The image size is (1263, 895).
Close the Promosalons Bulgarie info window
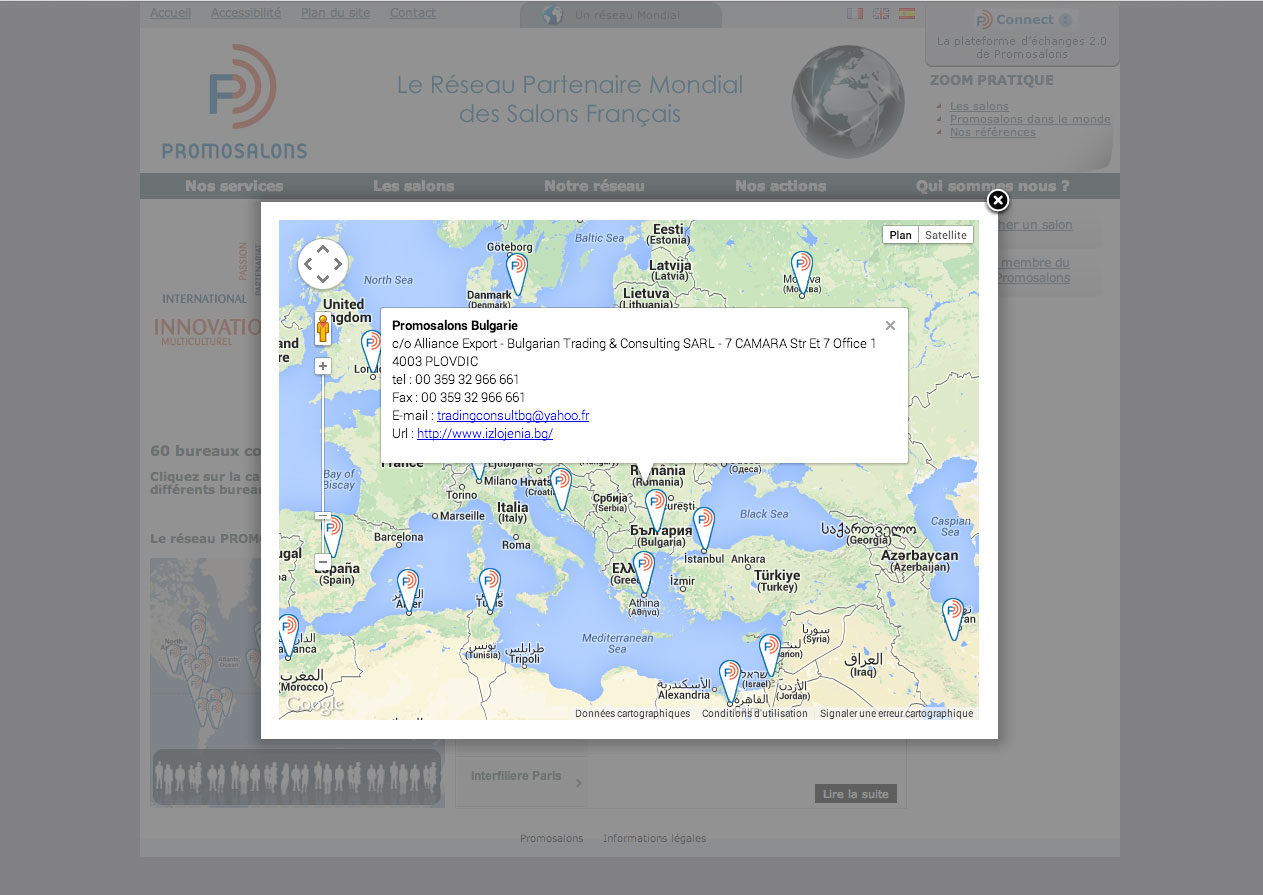click(x=890, y=325)
